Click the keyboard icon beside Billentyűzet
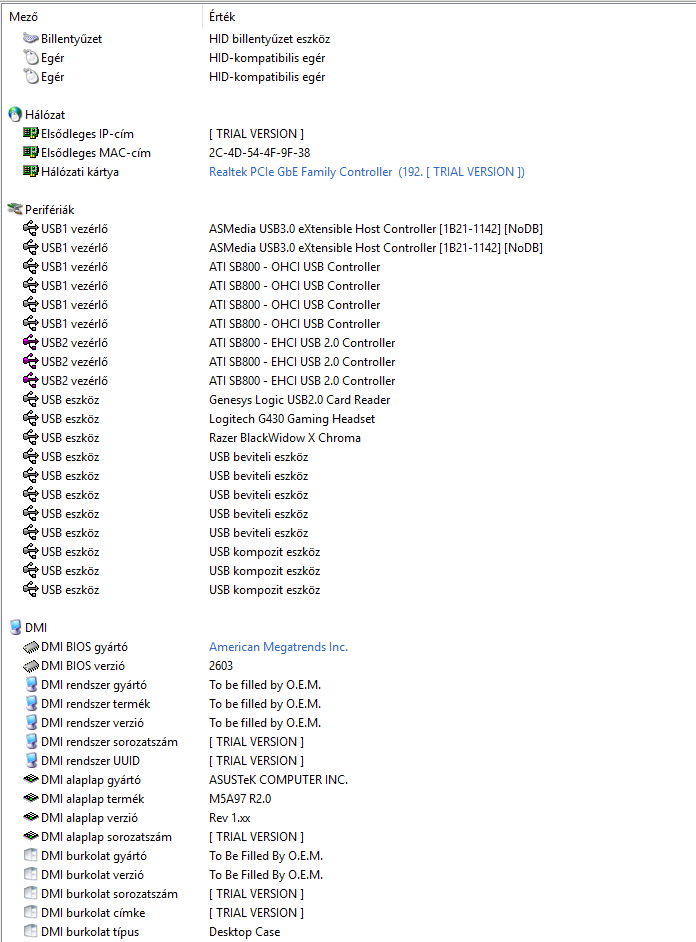The image size is (696, 942). pos(31,38)
